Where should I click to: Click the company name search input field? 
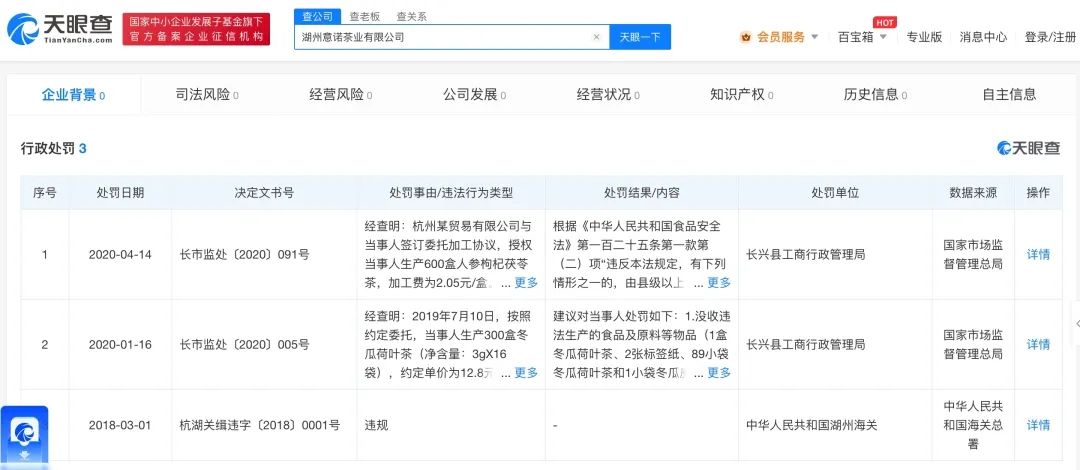coord(440,37)
